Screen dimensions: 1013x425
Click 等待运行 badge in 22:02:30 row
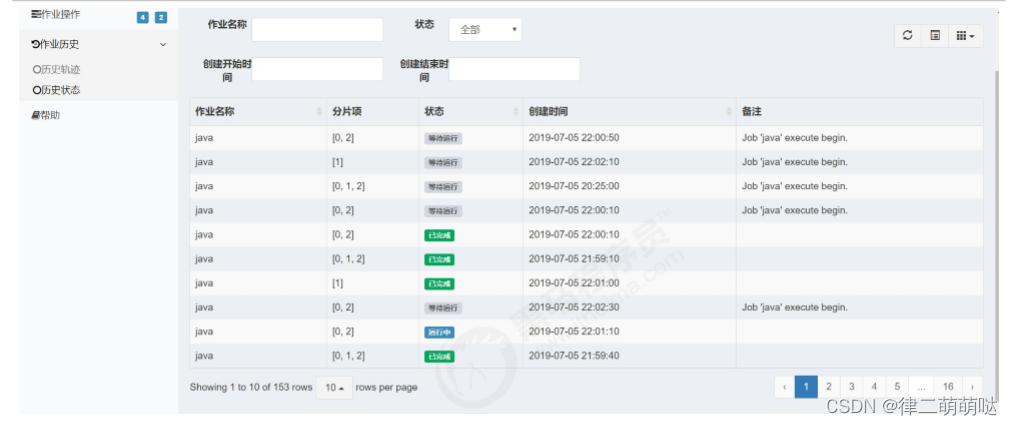tap(443, 307)
